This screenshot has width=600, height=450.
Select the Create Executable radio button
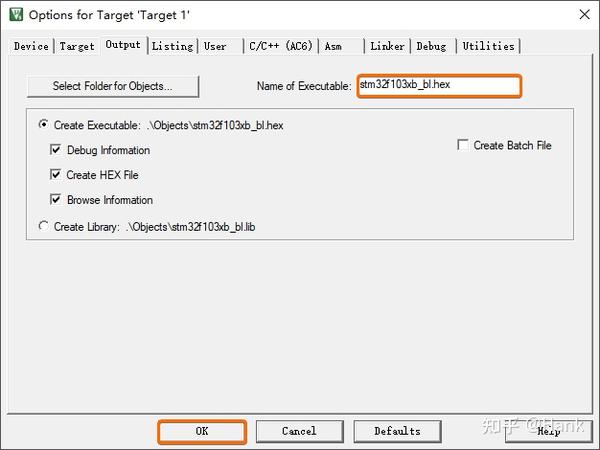[x=44, y=125]
